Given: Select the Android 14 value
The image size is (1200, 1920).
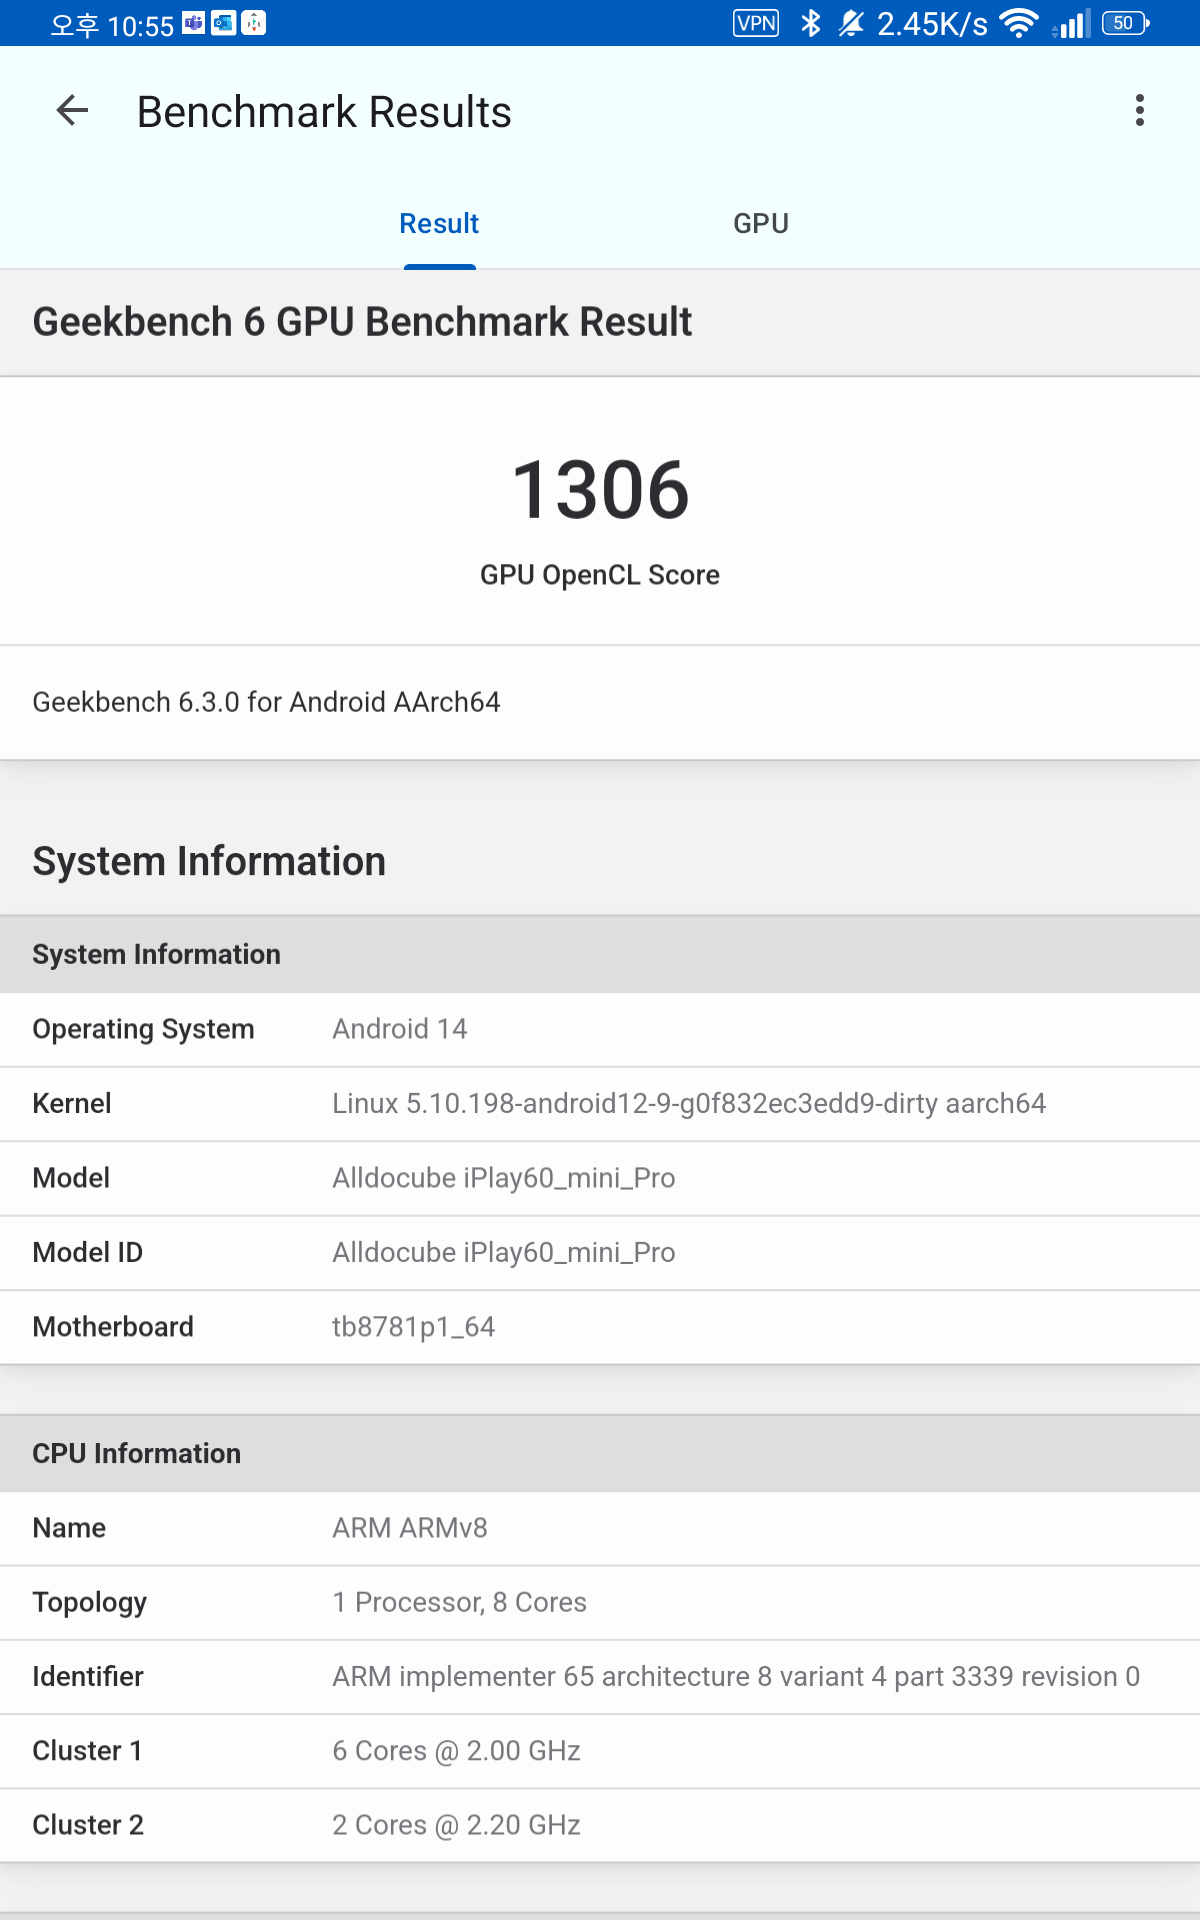Looking at the screenshot, I should pos(400,1029).
